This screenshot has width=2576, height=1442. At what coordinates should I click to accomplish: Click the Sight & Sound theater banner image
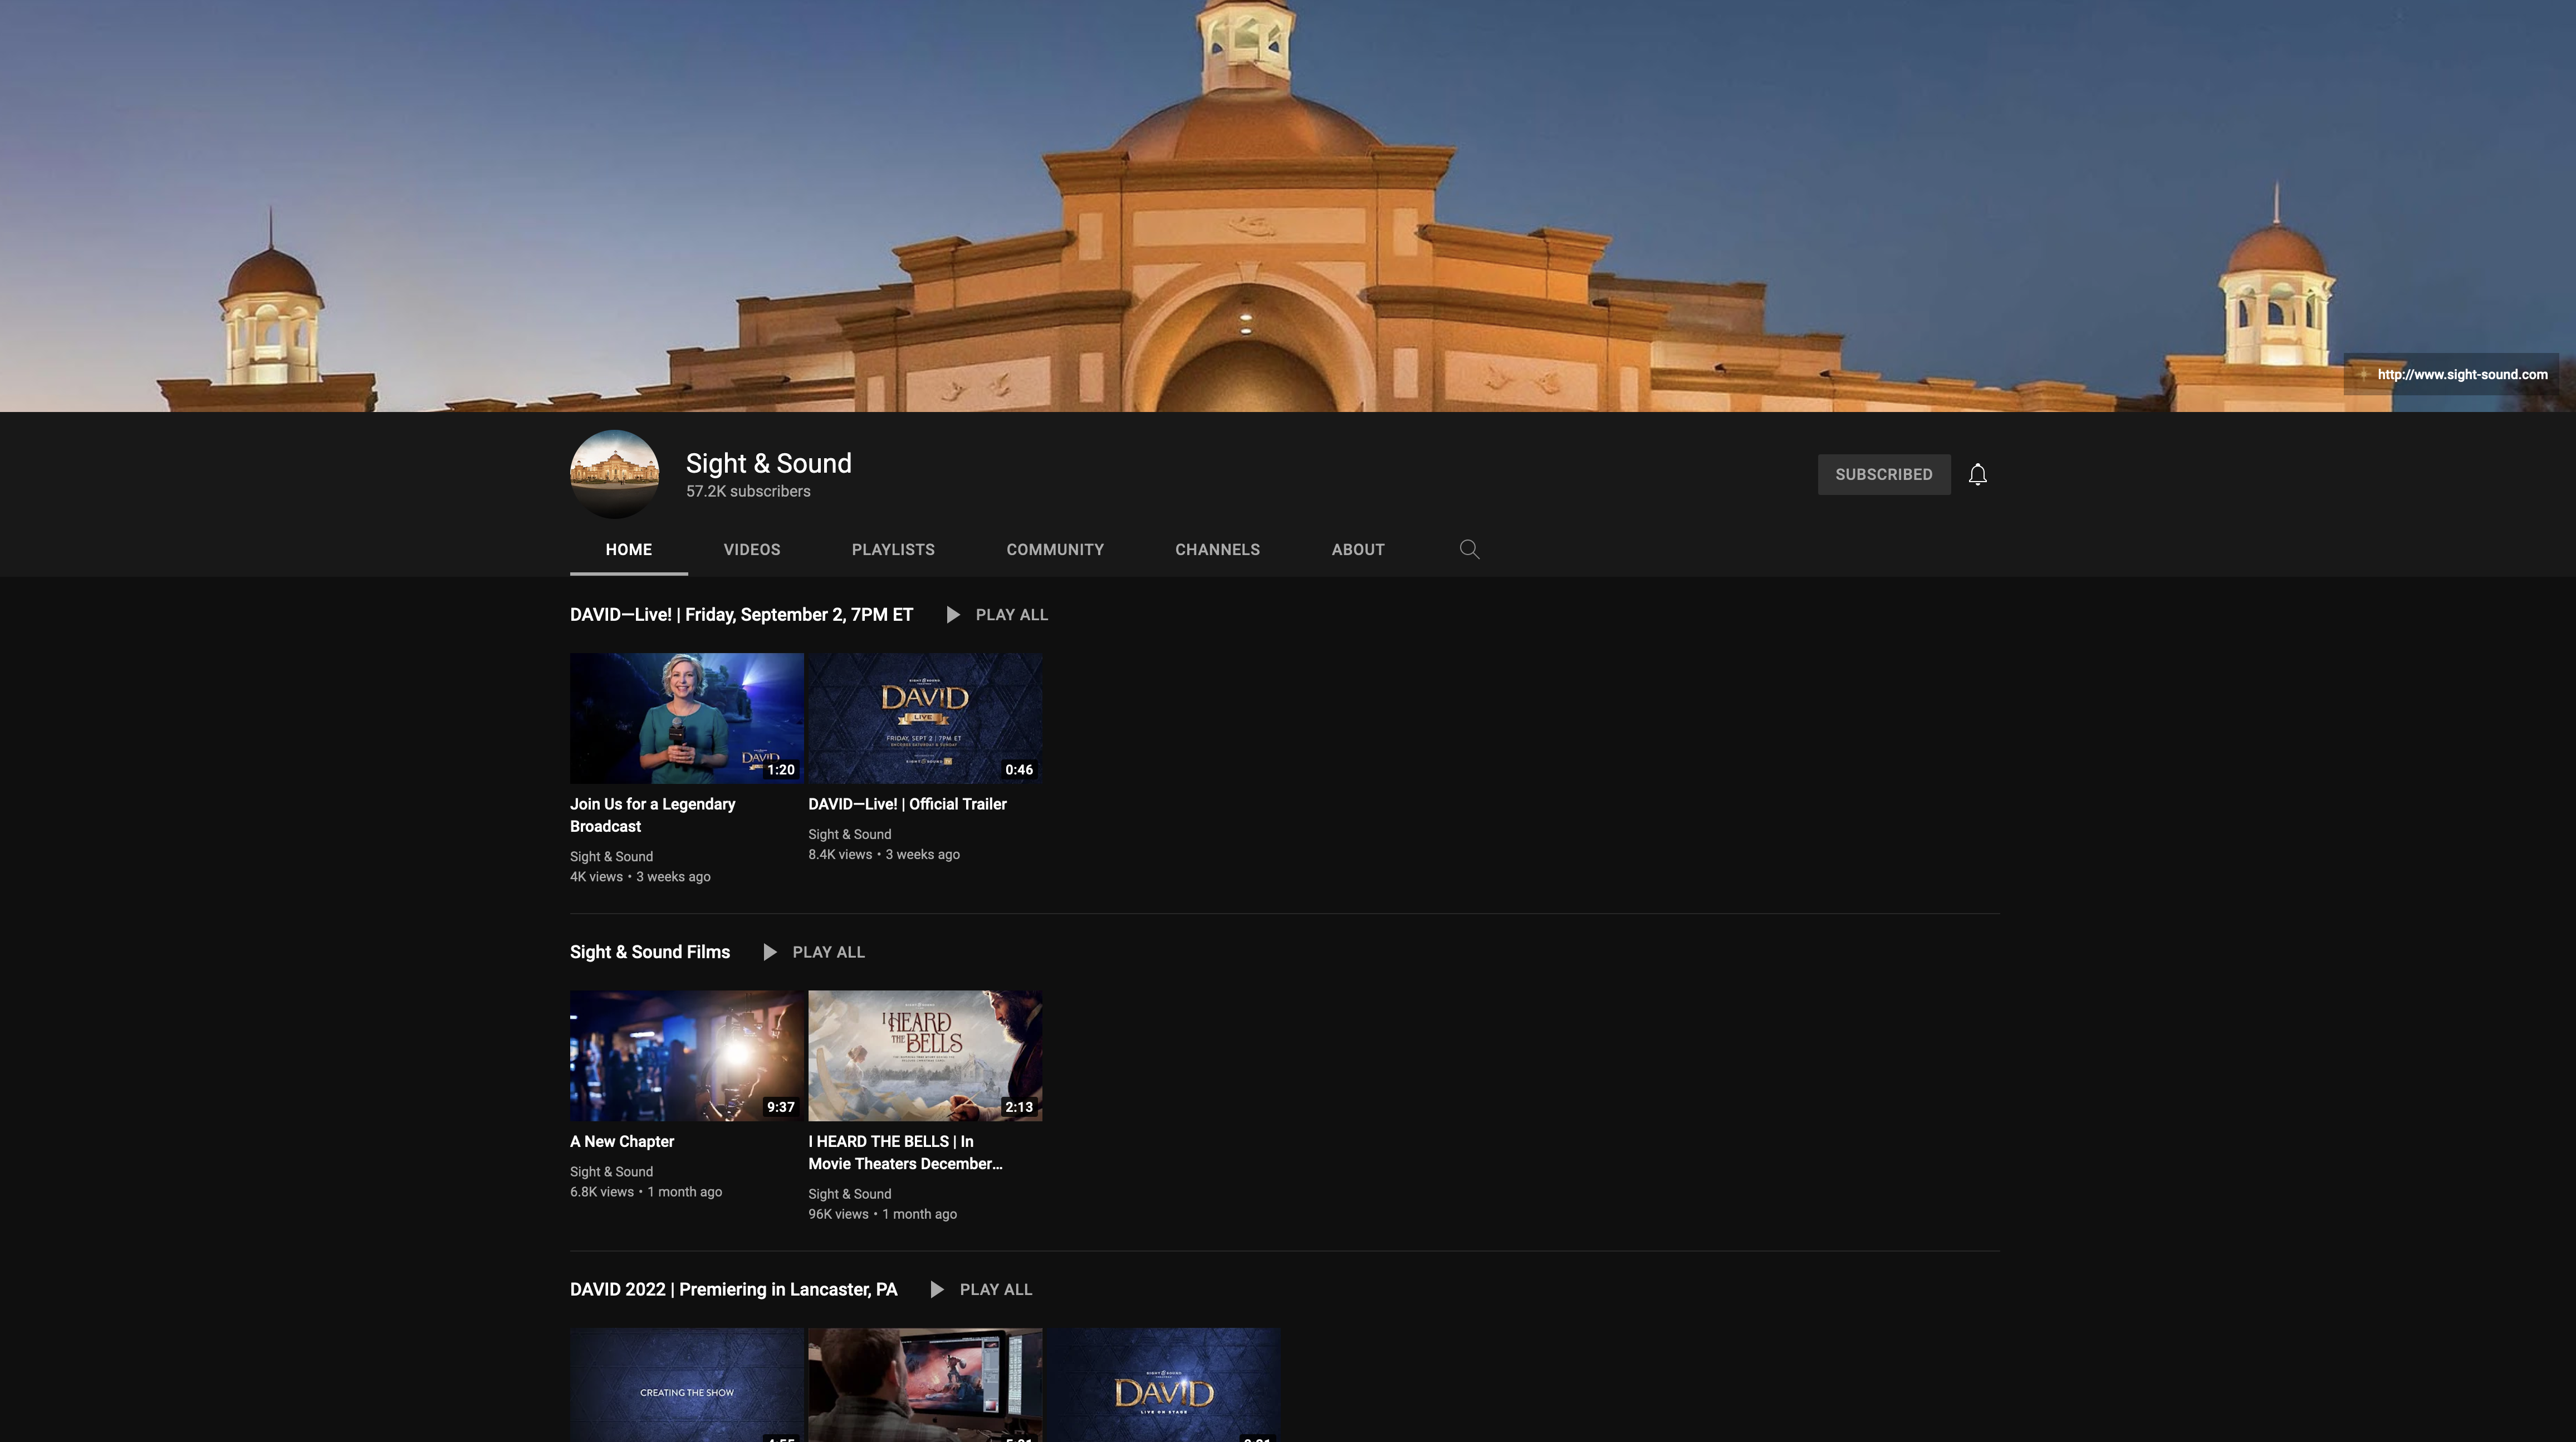tap(1288, 206)
